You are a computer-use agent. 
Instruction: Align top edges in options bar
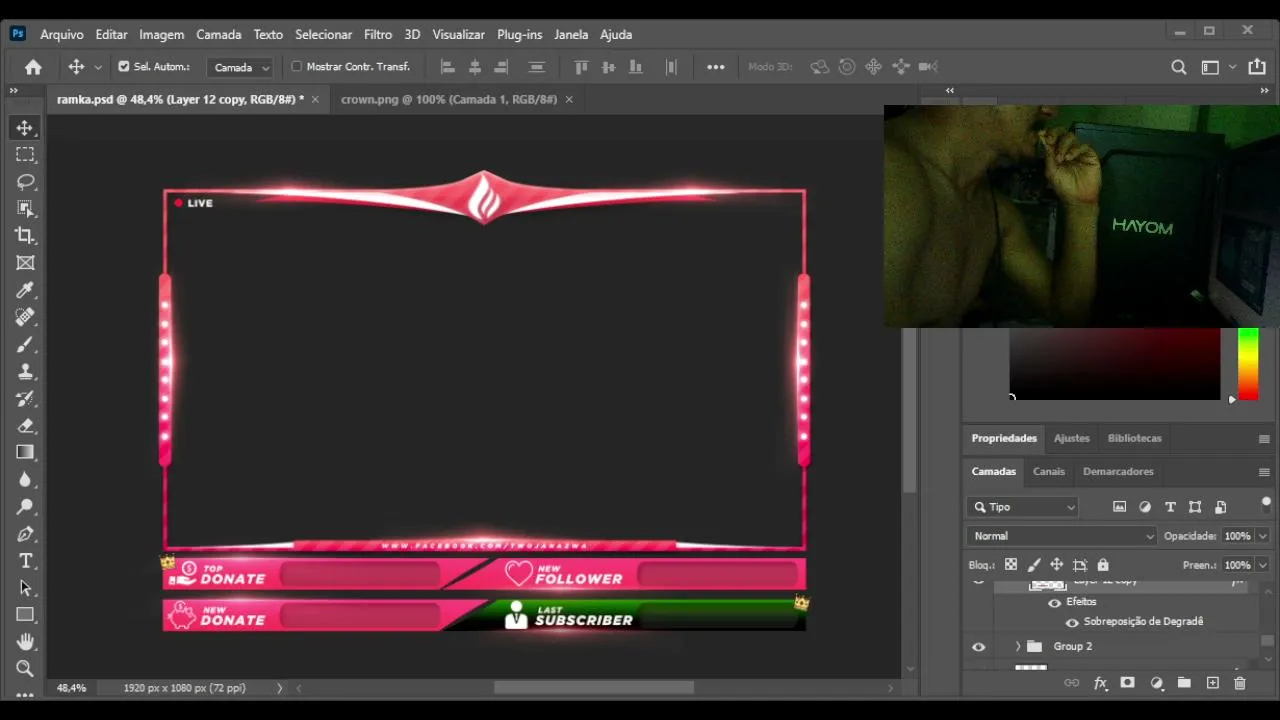581,67
